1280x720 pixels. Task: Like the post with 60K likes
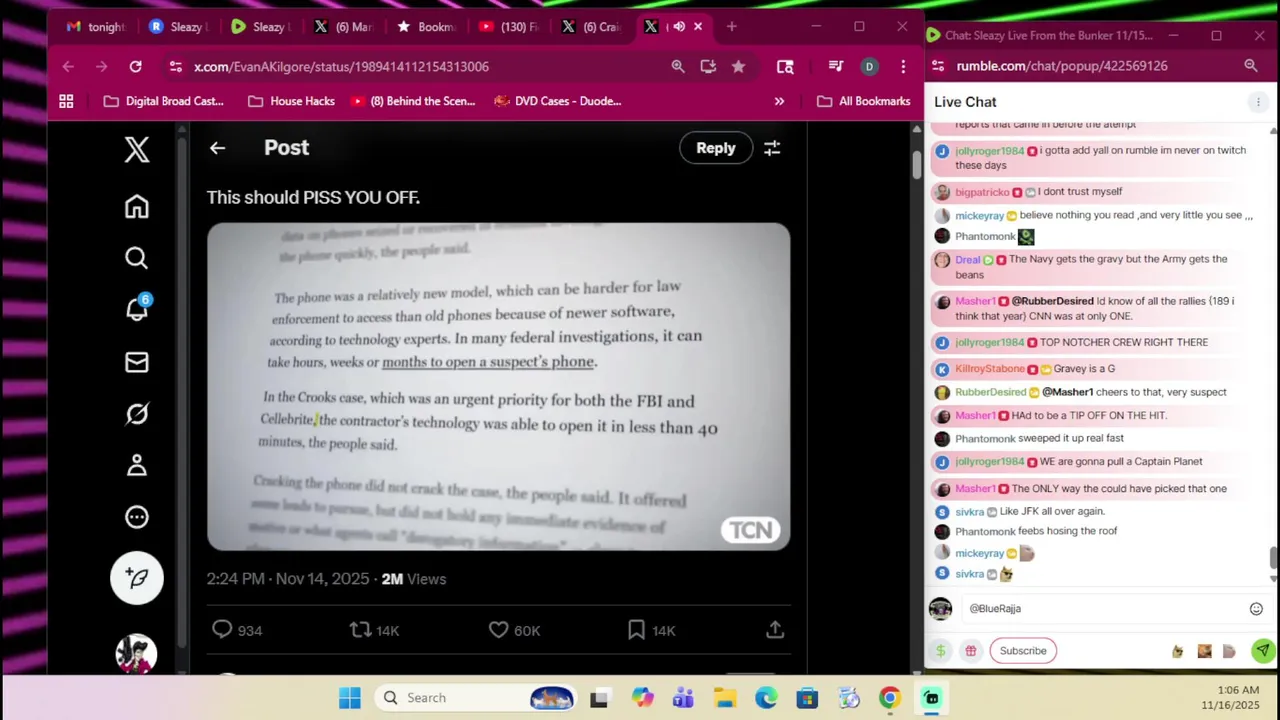click(x=514, y=630)
